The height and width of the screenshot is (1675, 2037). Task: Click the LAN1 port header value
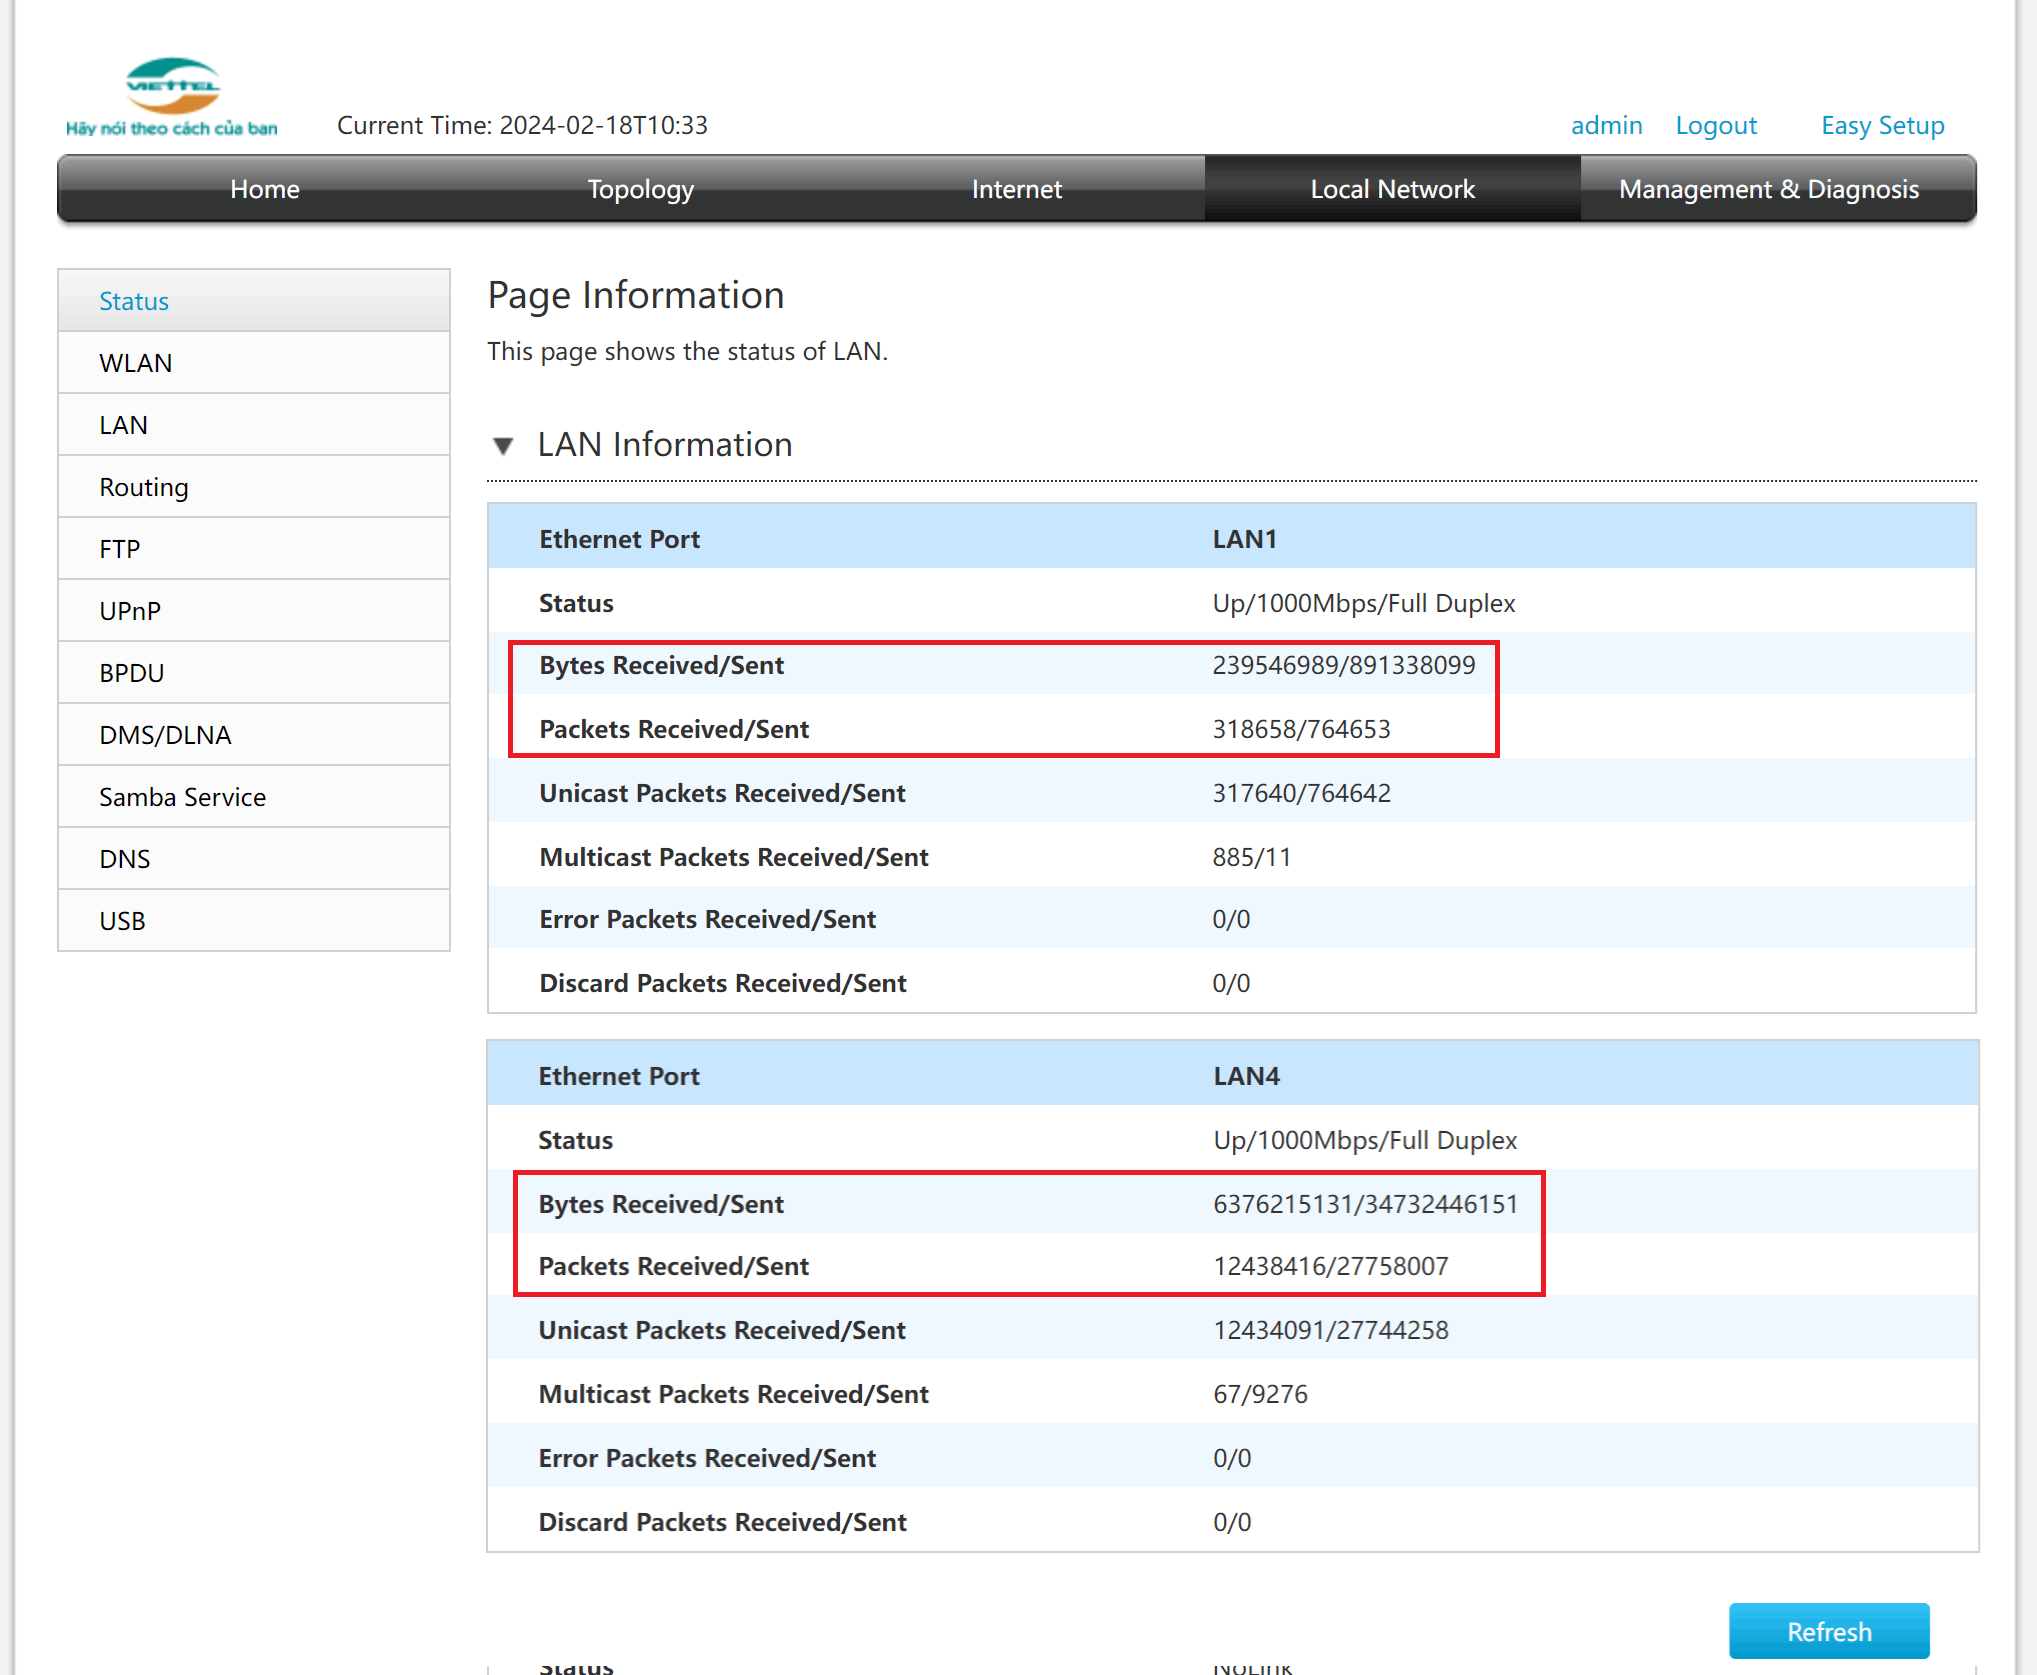point(1244,539)
